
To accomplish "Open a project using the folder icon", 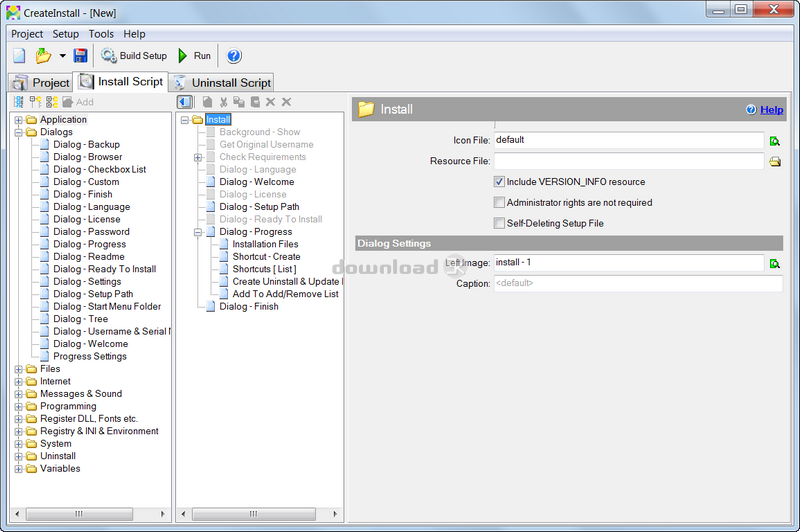I will pyautogui.click(x=43, y=56).
